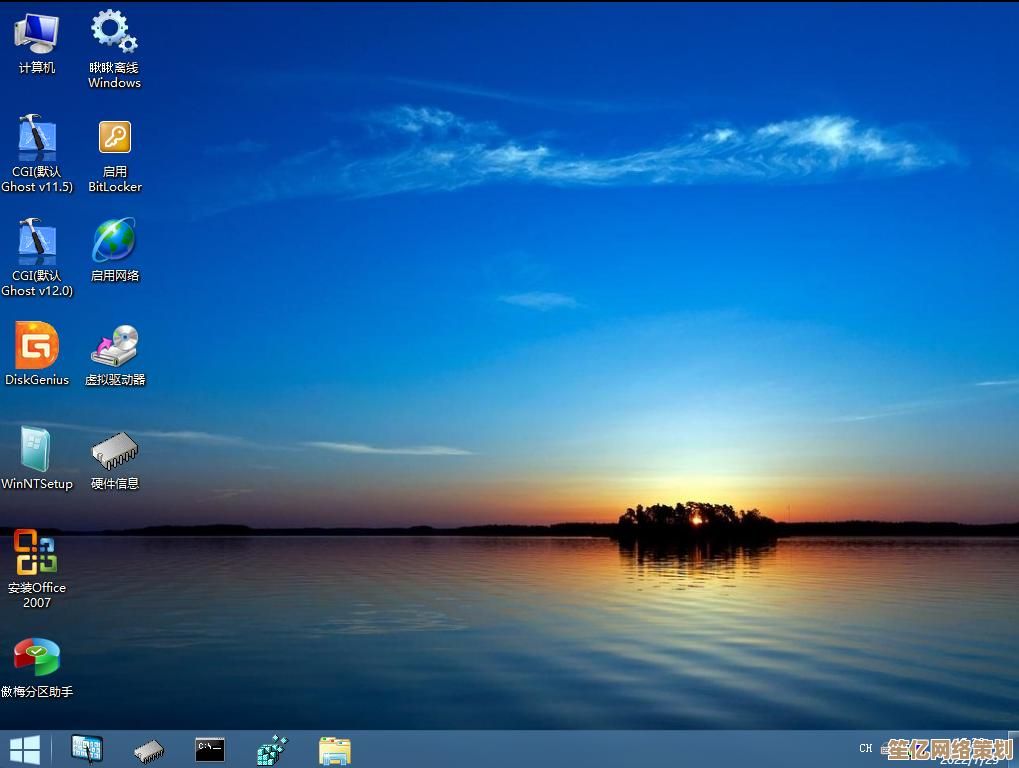Open the taskbar monitor tool icon
1019x768 pixels.
tap(87, 749)
